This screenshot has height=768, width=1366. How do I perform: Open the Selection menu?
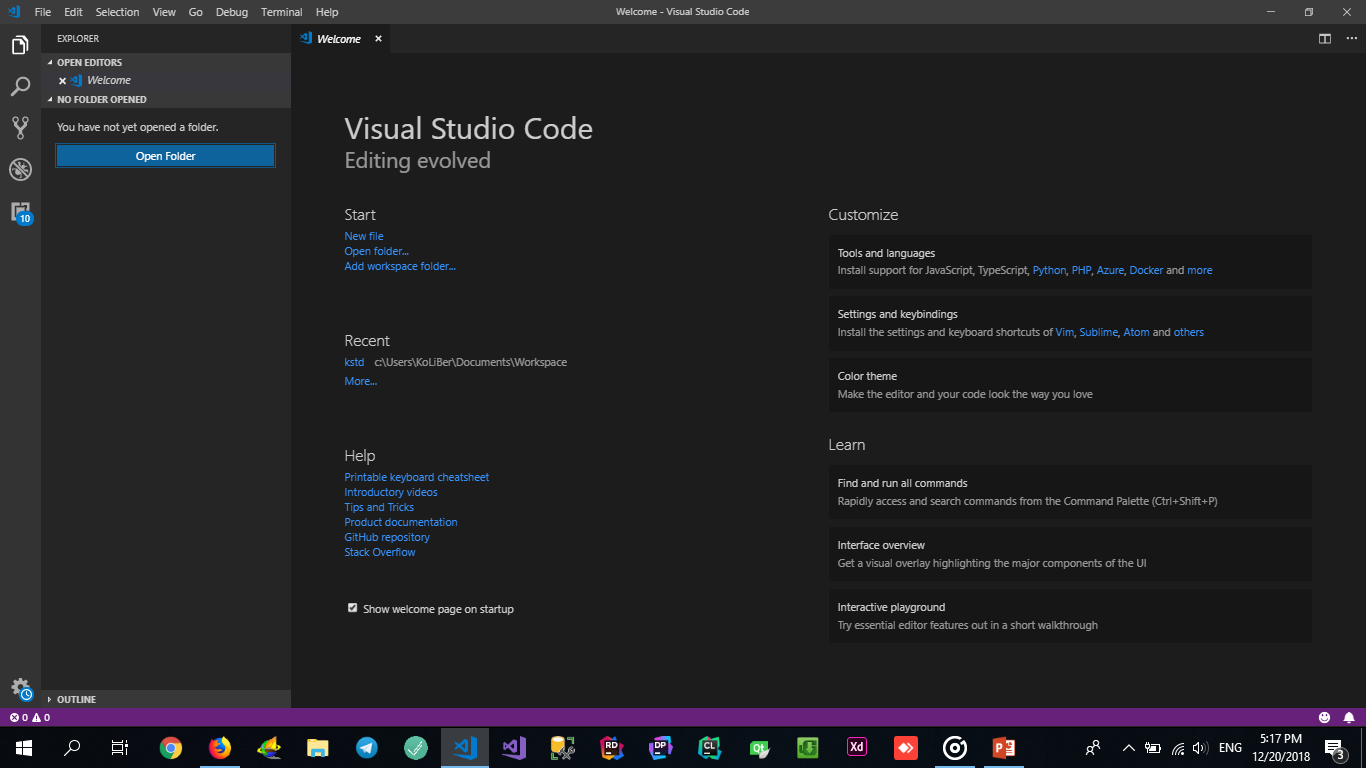click(x=117, y=12)
